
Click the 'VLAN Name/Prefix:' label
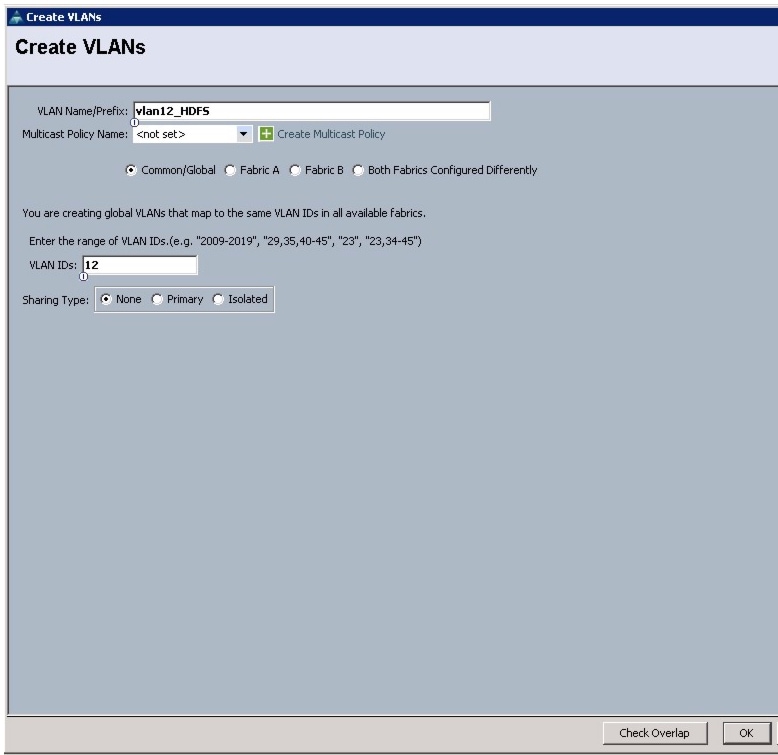coord(82,111)
